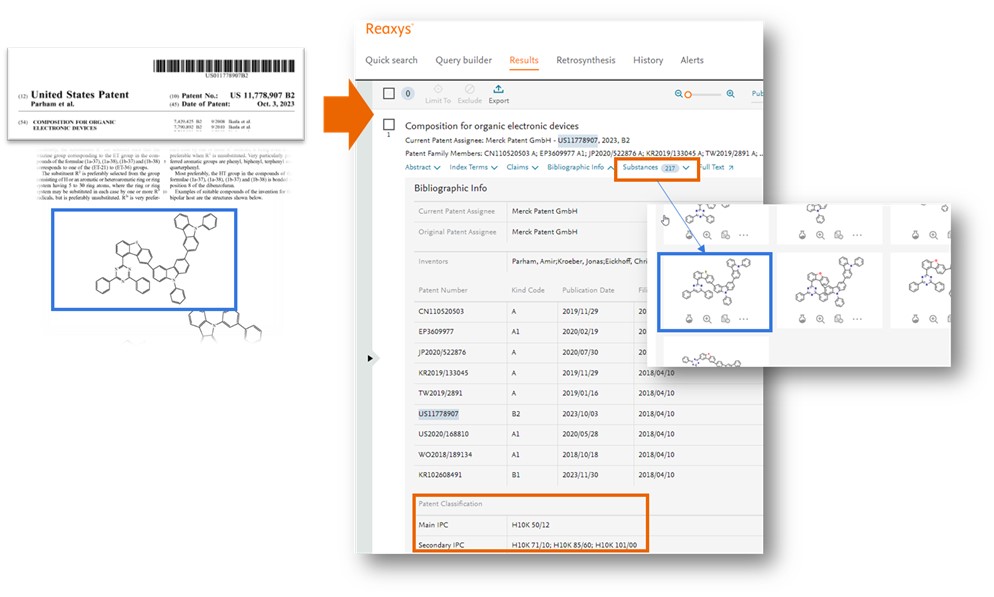The image size is (994, 597).
Task: Click the Export icon
Action: pyautogui.click(x=498, y=90)
